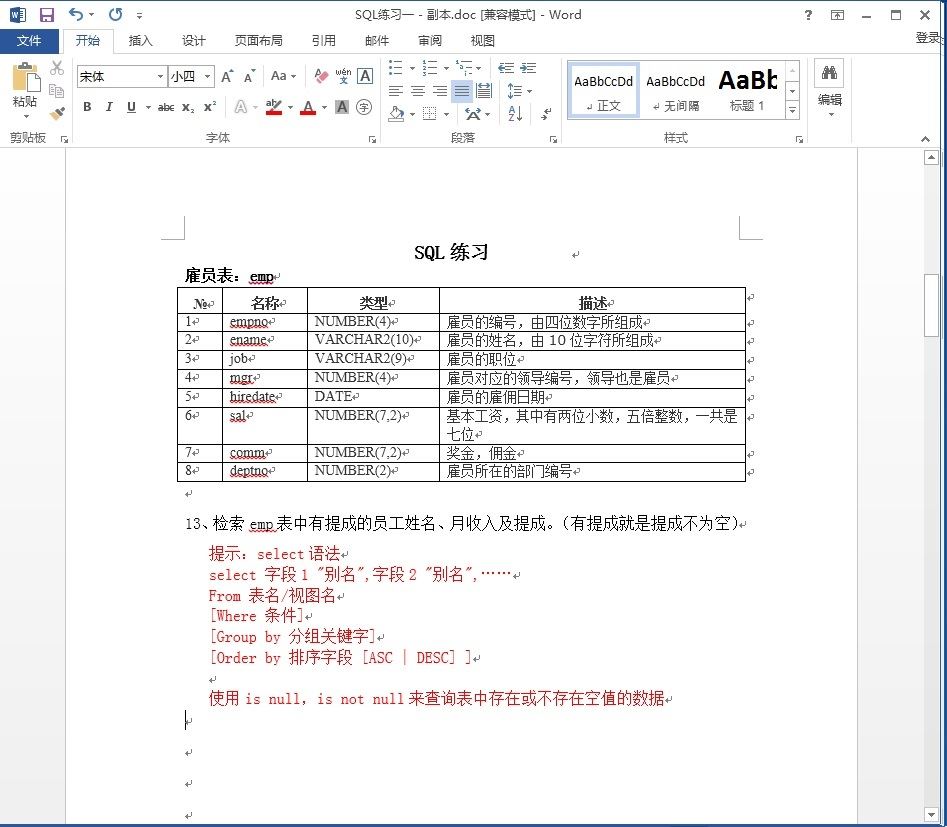Center align the paragraph
The height and width of the screenshot is (827, 947).
click(418, 91)
